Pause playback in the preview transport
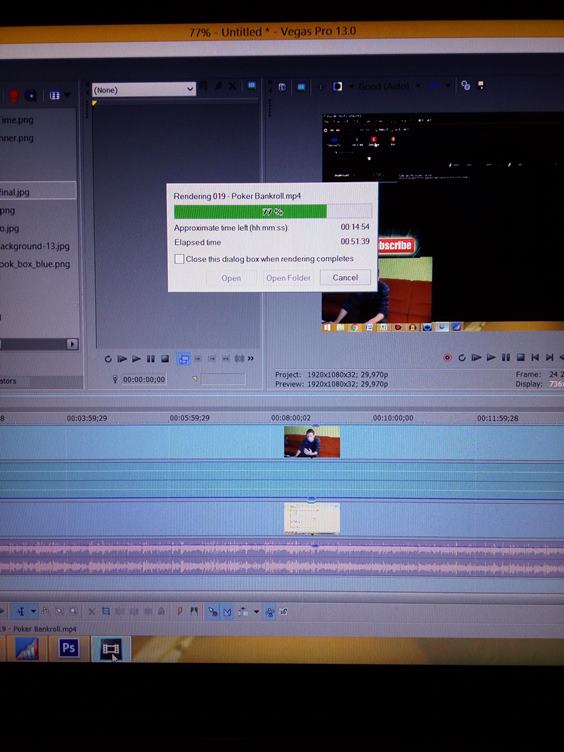This screenshot has width=564, height=752. (x=505, y=357)
